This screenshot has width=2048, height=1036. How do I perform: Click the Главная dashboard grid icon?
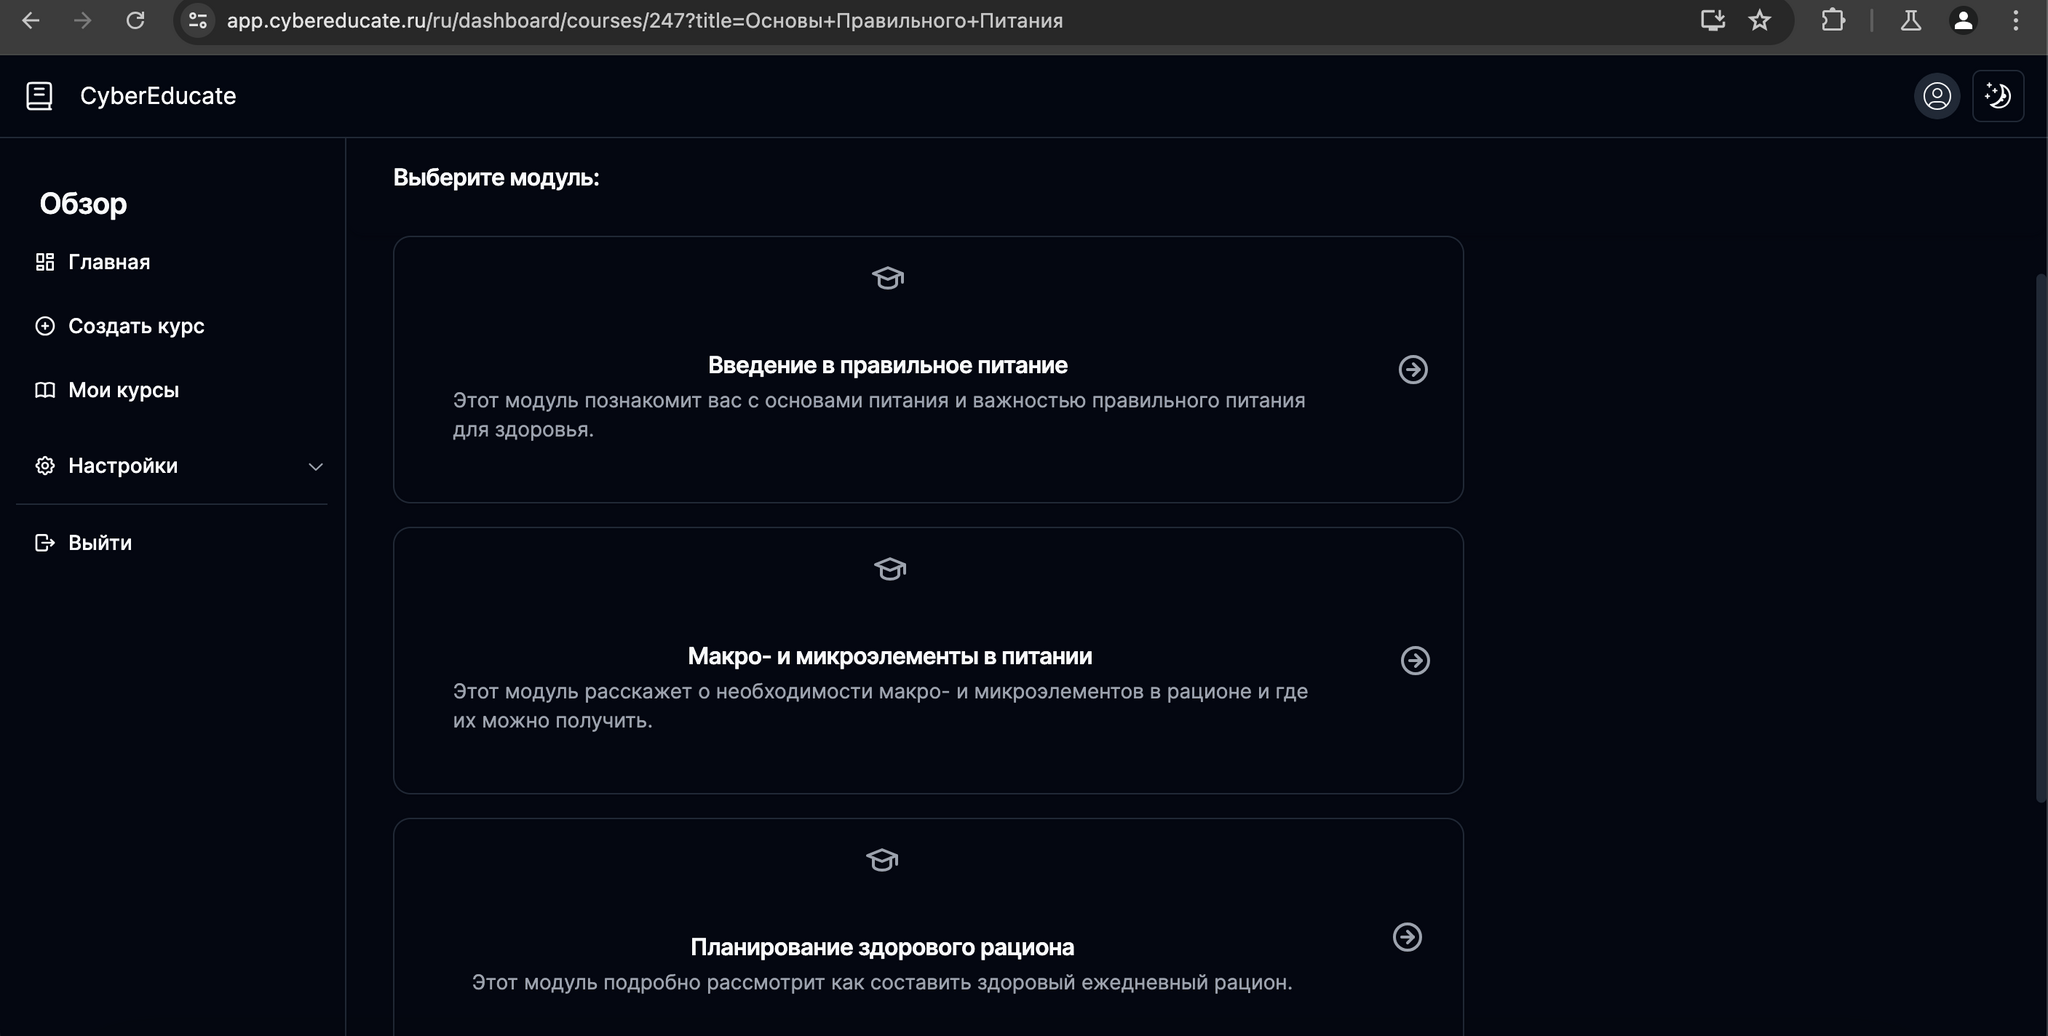[x=45, y=262]
